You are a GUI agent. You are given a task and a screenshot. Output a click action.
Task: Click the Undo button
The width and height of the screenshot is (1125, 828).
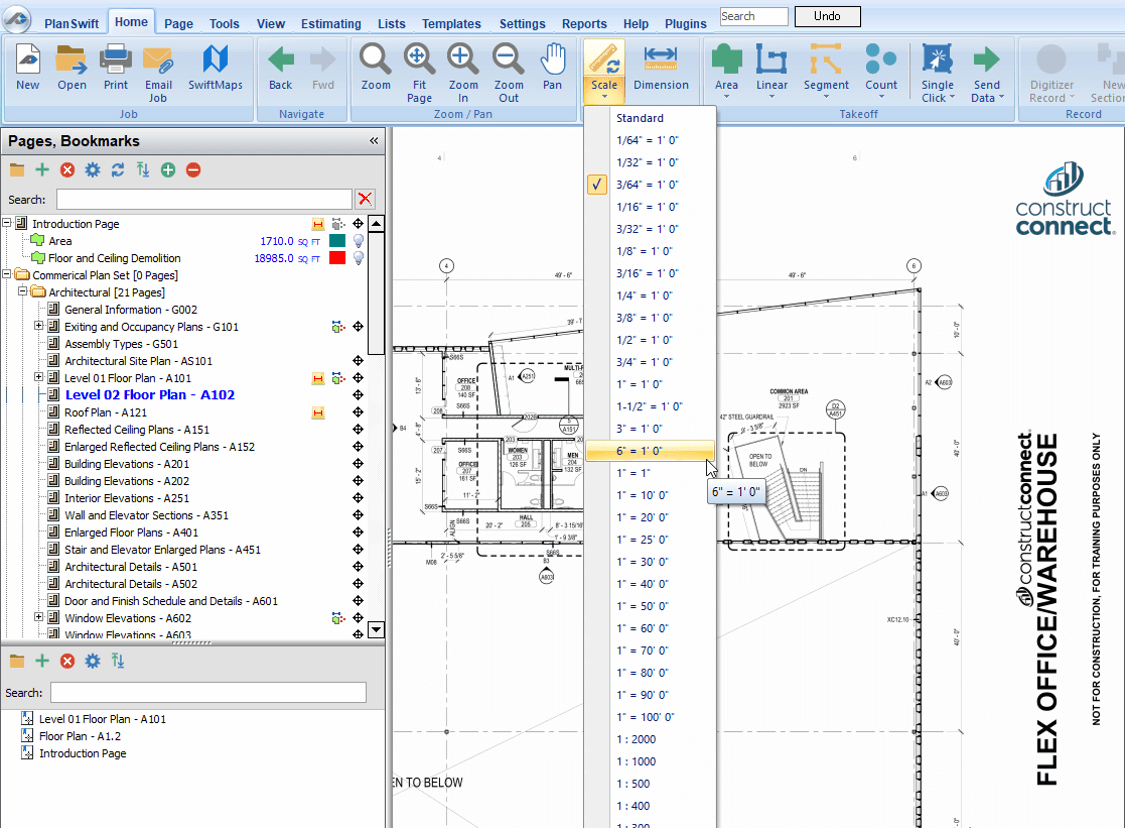tap(827, 17)
